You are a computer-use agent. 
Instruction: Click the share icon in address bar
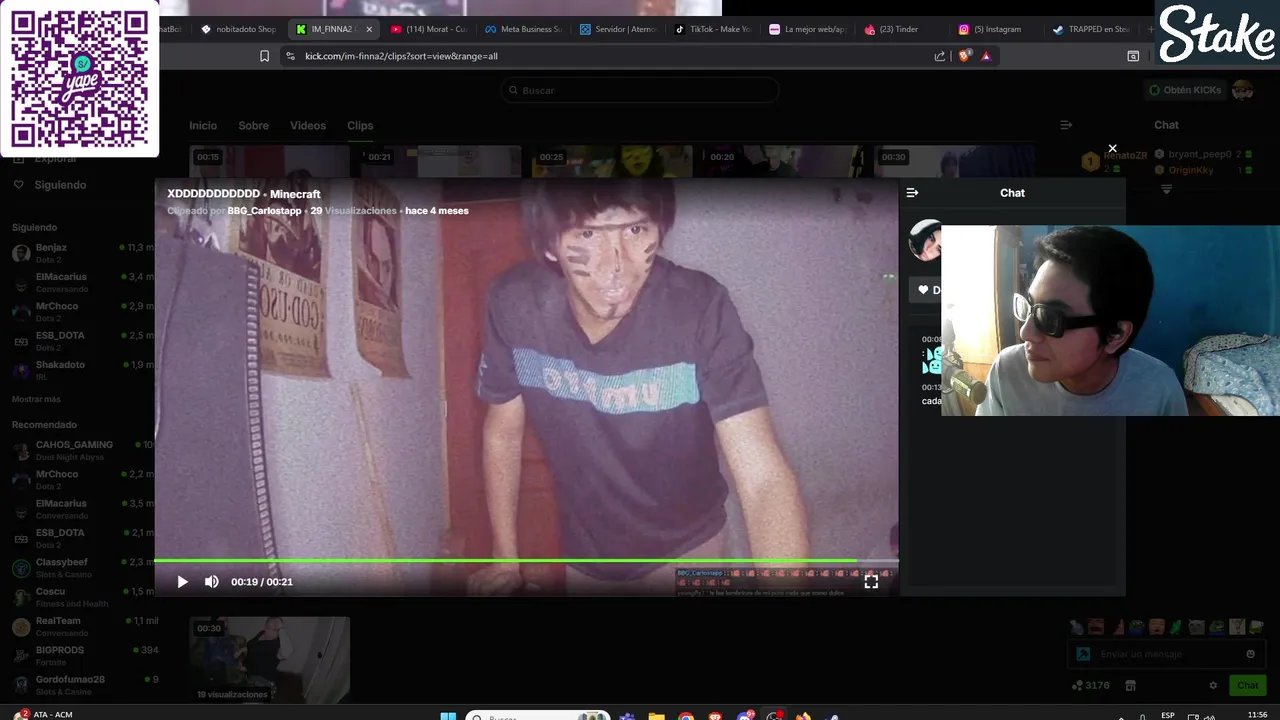pos(940,56)
